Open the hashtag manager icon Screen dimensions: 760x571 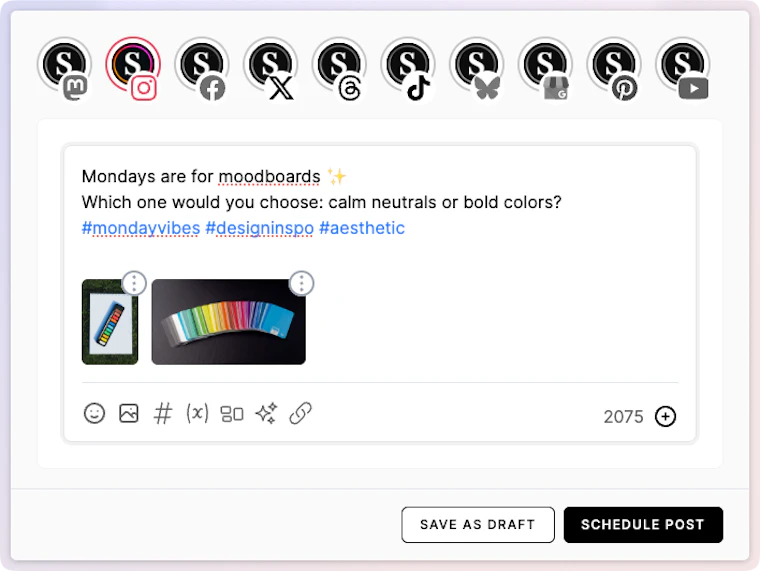point(163,414)
